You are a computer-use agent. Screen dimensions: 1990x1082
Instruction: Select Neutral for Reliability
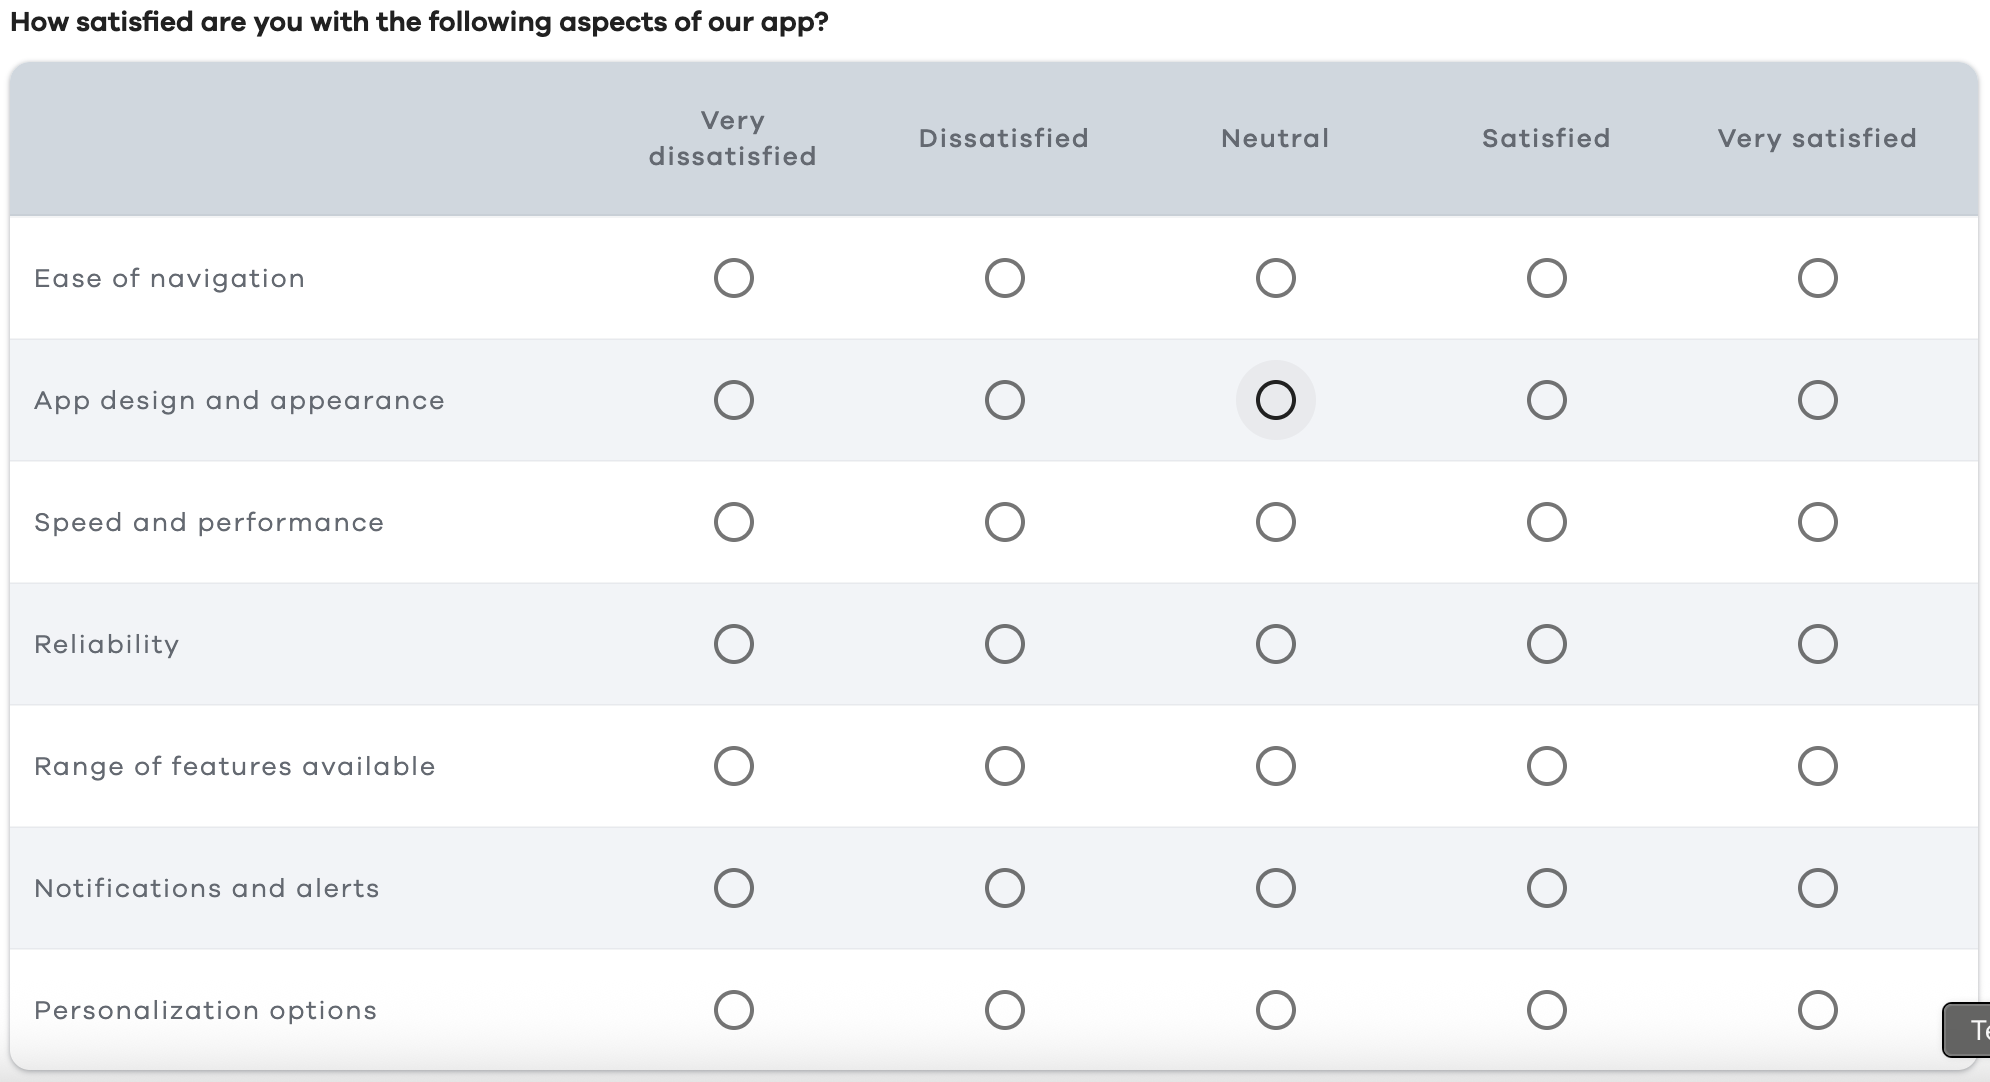tap(1275, 644)
